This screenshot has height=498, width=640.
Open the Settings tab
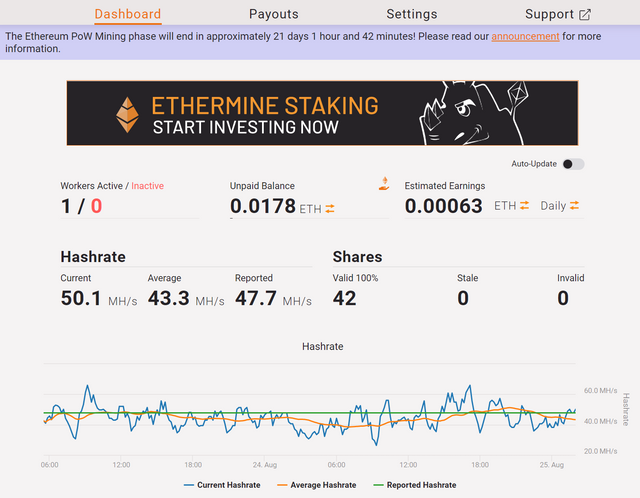coord(412,14)
